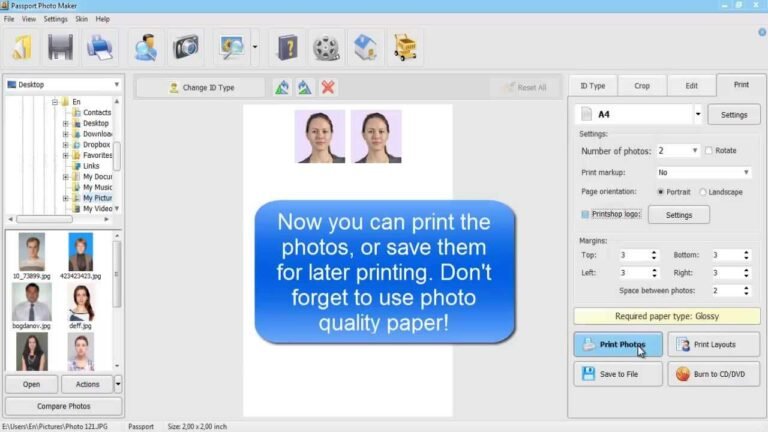Screen dimensions: 768x432
Task: Click the Right margin stepper
Action: tap(746, 272)
